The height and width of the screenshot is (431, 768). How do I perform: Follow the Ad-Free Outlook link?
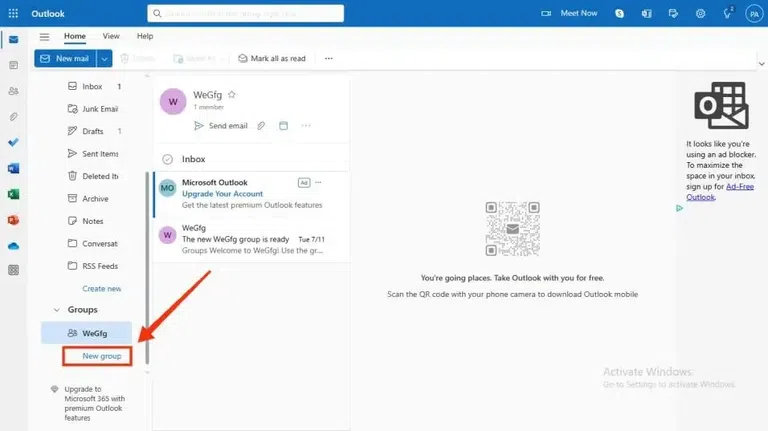720,192
